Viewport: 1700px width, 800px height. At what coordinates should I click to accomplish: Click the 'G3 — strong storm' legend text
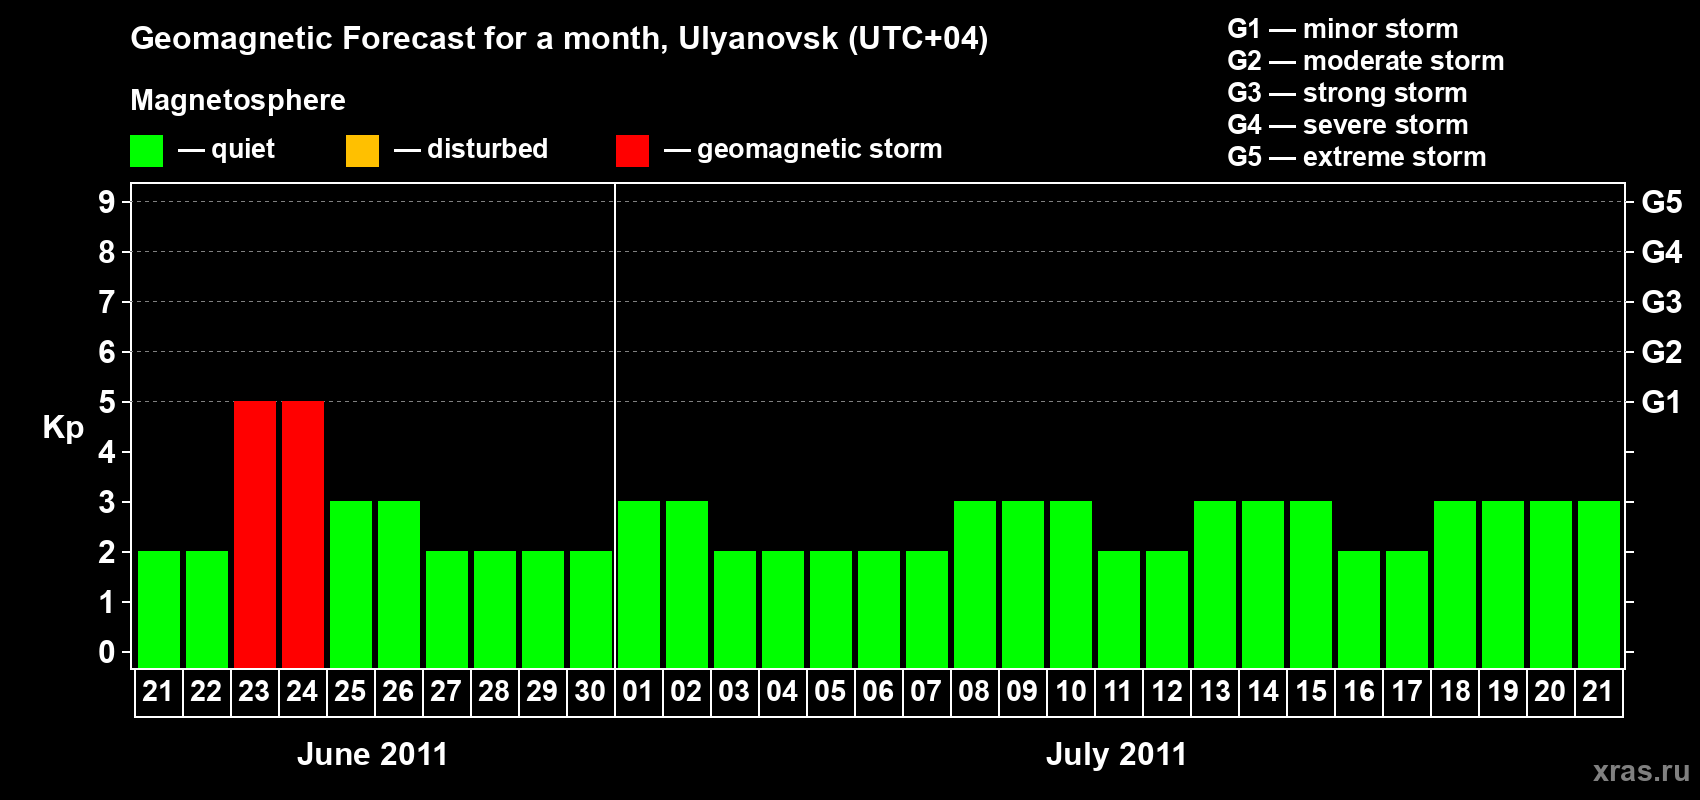click(x=1347, y=93)
